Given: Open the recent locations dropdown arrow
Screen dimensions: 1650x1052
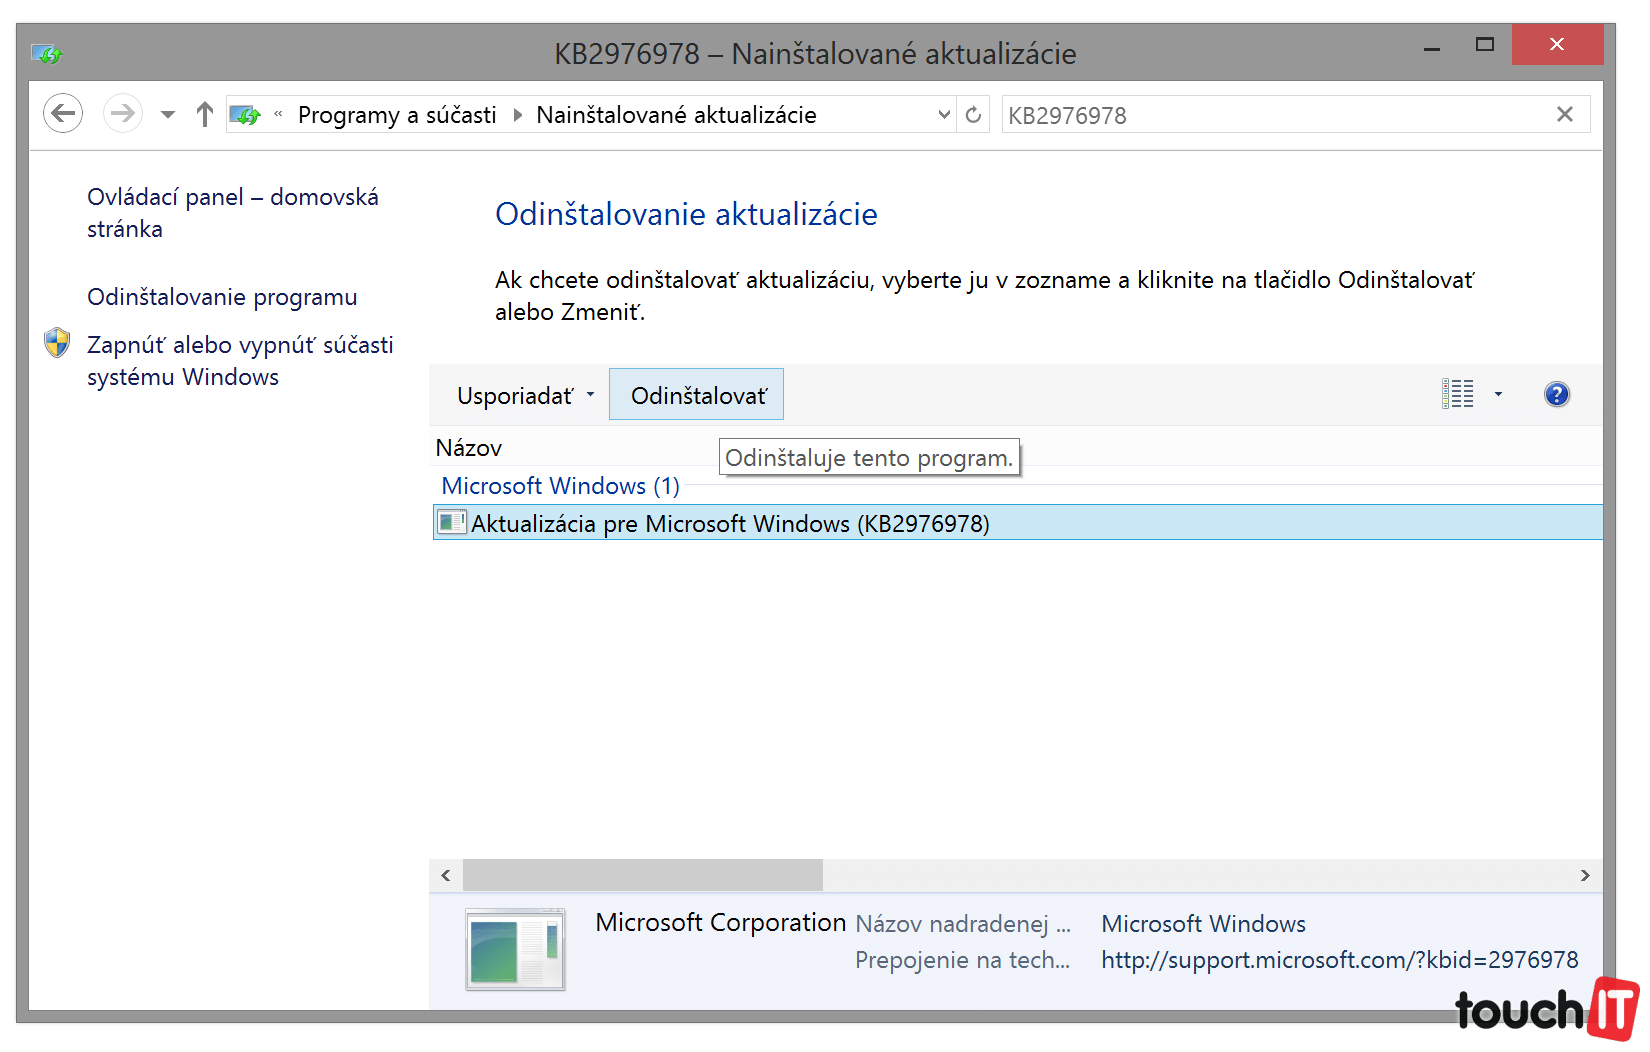Looking at the screenshot, I should tap(168, 115).
